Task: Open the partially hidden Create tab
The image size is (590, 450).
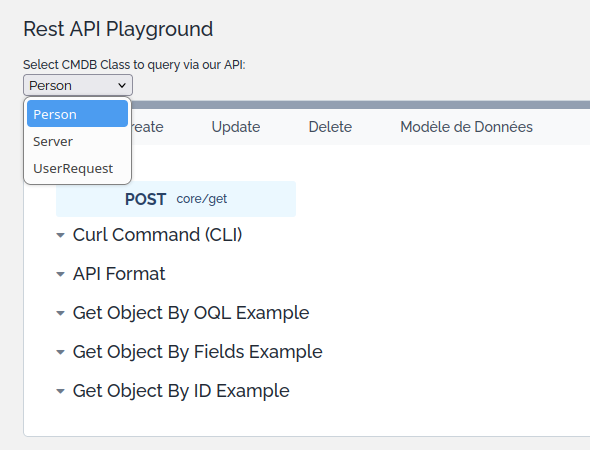Action: (x=148, y=127)
